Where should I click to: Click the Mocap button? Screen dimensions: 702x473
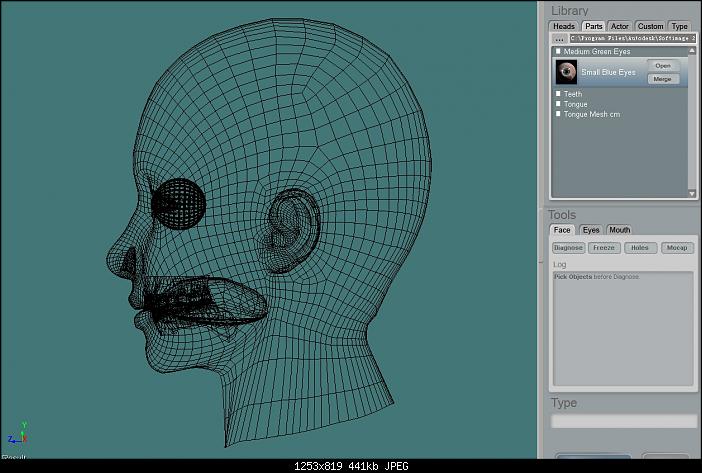click(x=677, y=248)
